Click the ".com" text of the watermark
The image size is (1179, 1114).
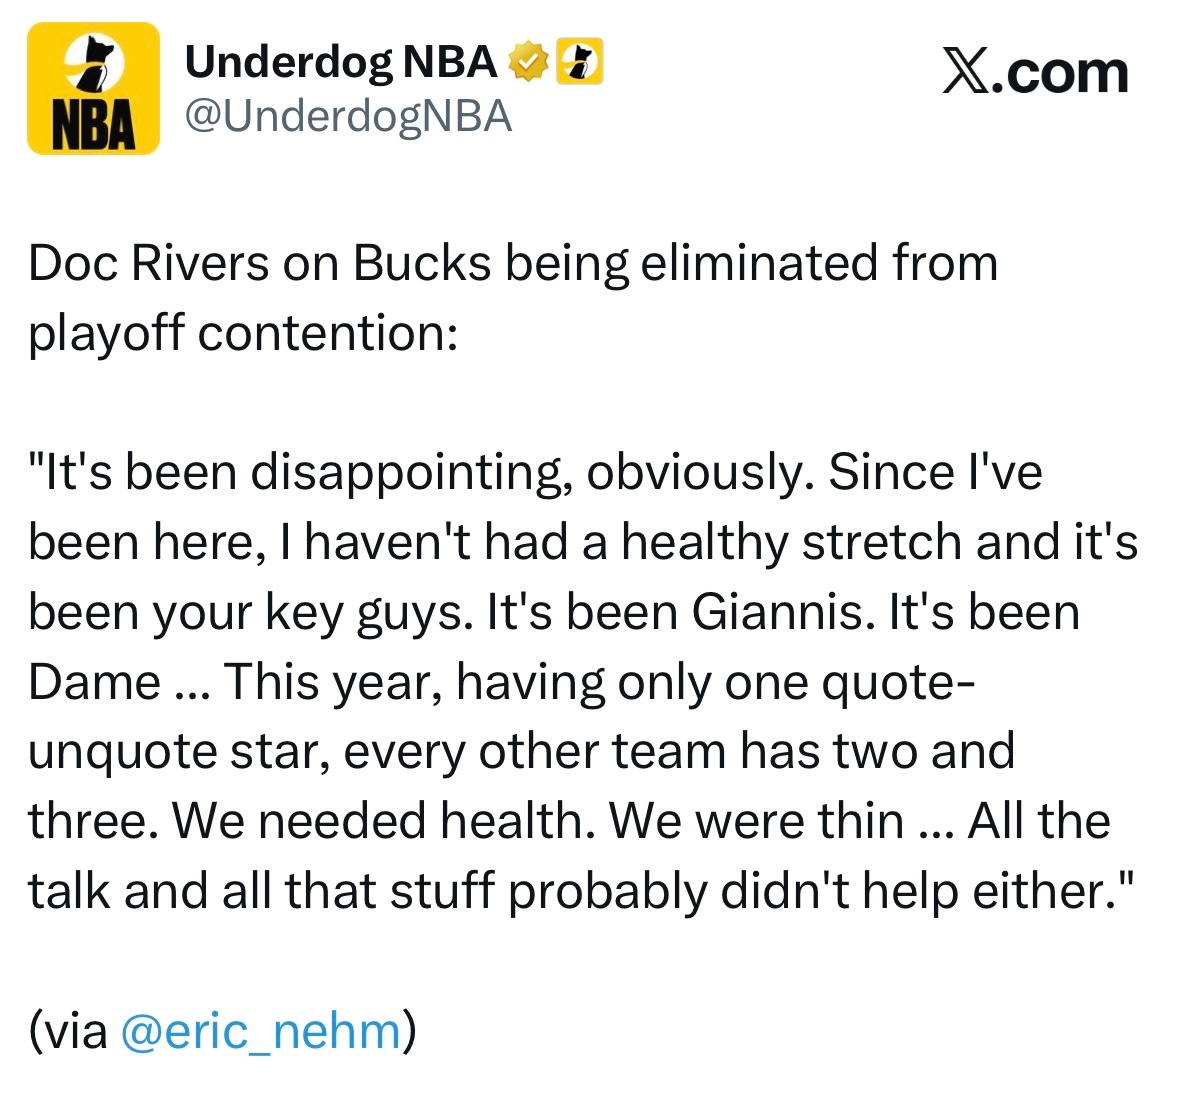pyautogui.click(x=1060, y=74)
